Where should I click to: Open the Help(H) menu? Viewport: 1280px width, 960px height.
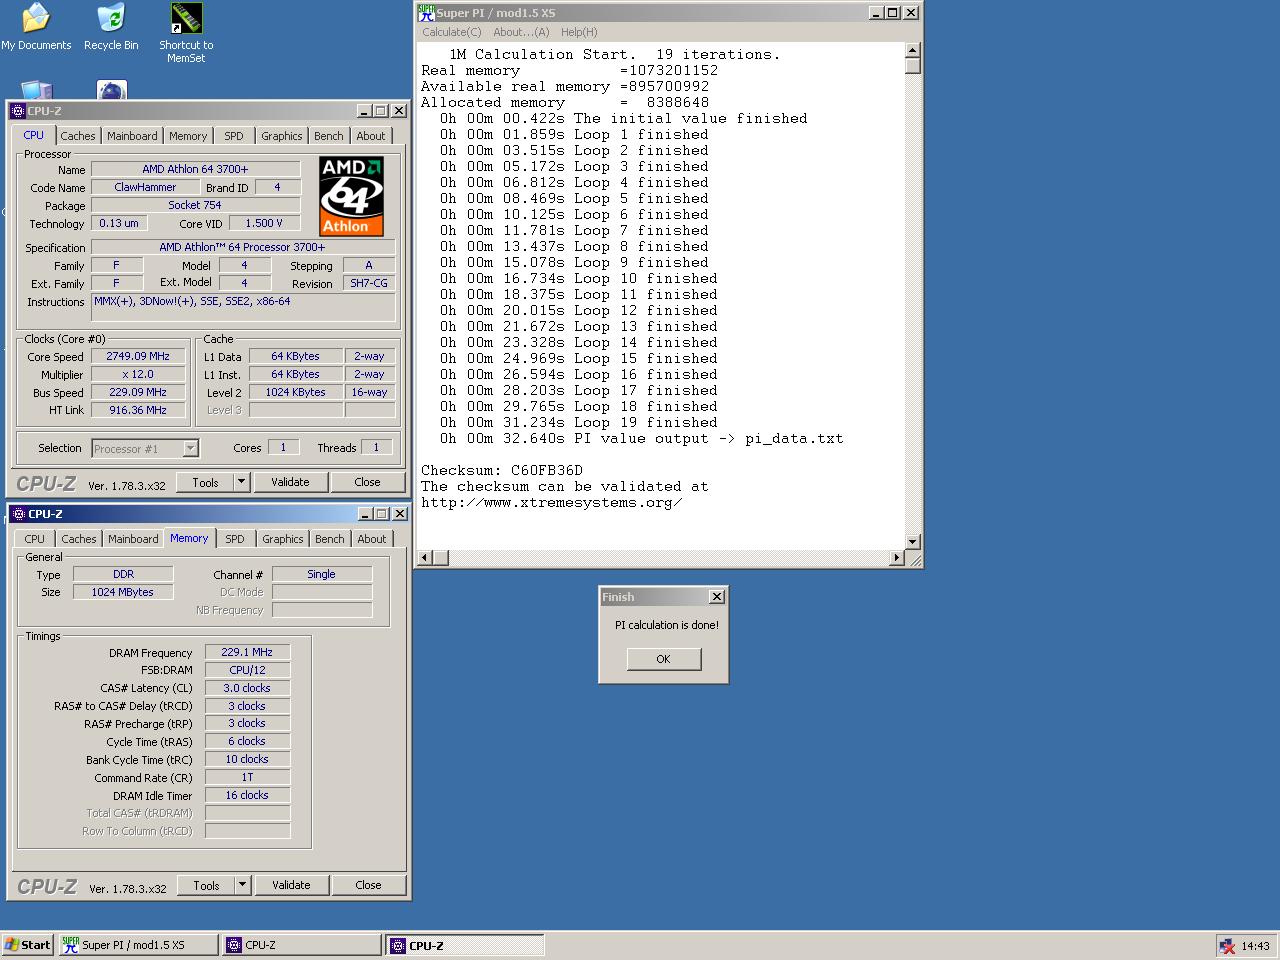[x=579, y=32]
